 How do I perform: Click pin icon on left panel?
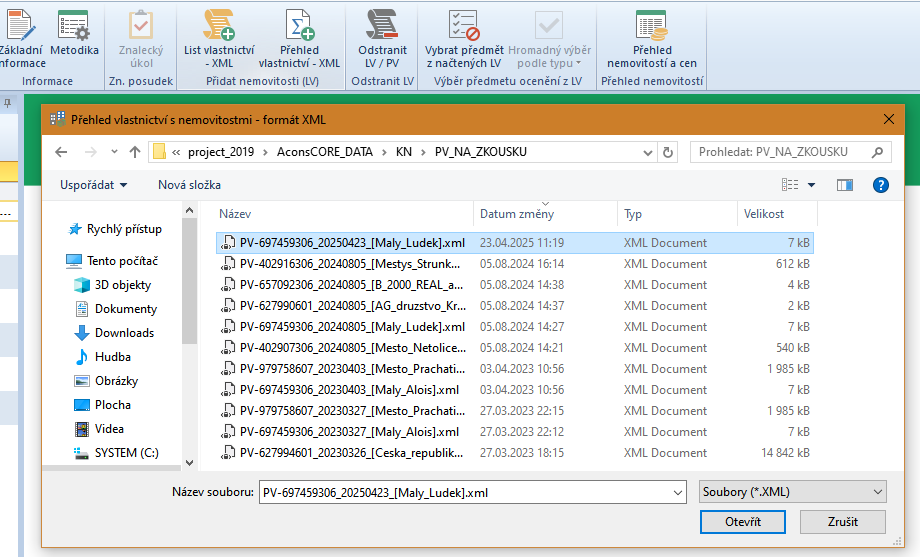(8, 103)
